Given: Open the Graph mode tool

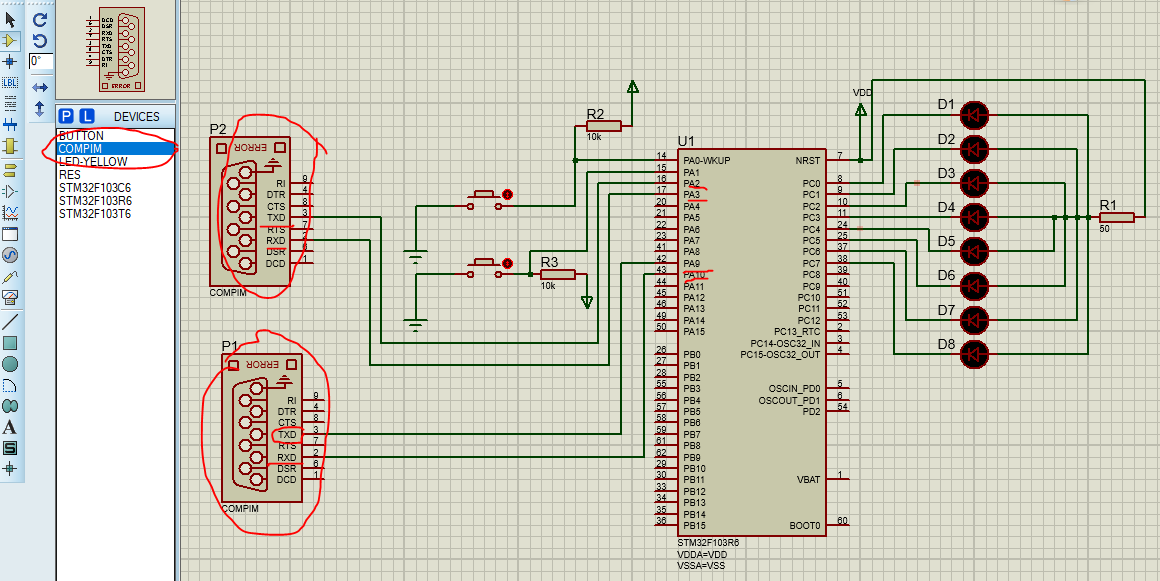Looking at the screenshot, I should (x=10, y=213).
